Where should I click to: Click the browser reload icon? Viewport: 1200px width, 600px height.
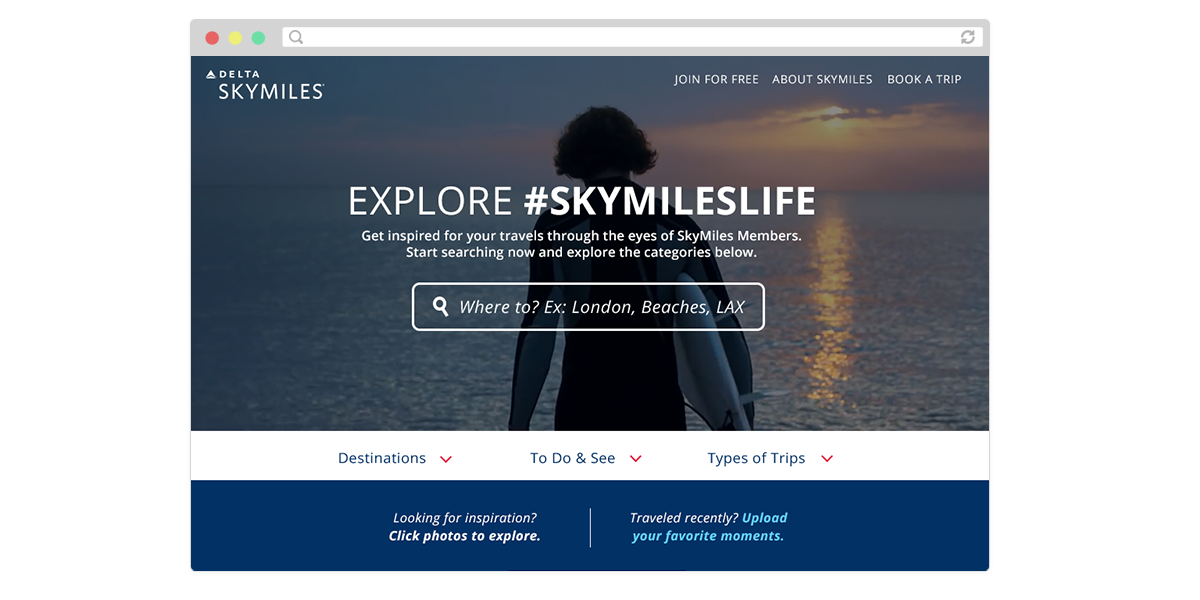pos(967,37)
